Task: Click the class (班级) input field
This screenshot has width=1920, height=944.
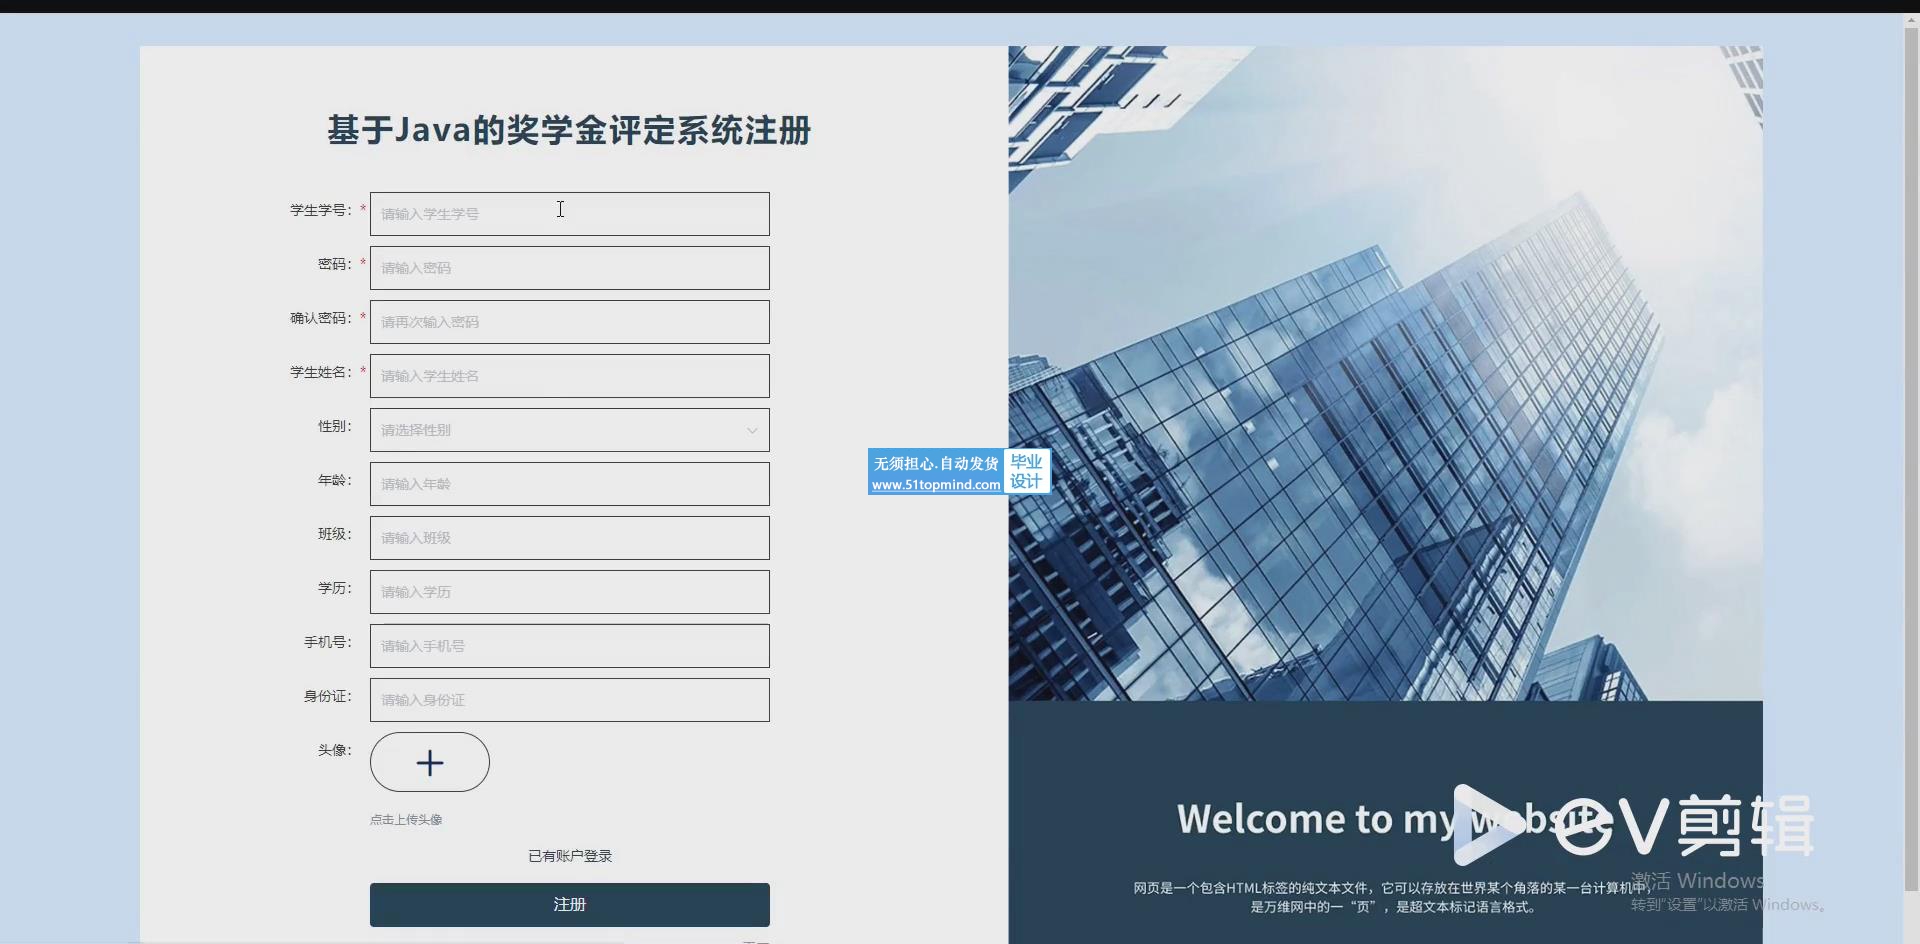Action: [570, 538]
